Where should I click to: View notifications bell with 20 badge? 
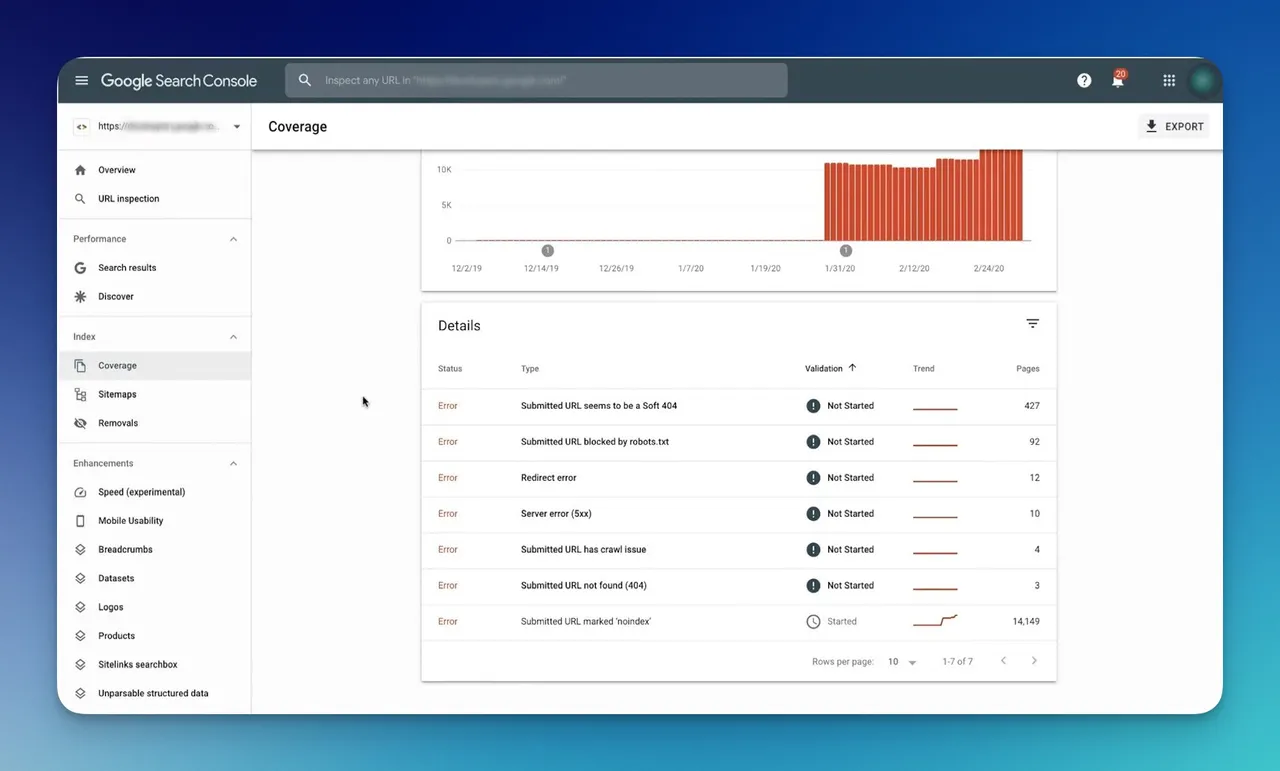pyautogui.click(x=1118, y=80)
